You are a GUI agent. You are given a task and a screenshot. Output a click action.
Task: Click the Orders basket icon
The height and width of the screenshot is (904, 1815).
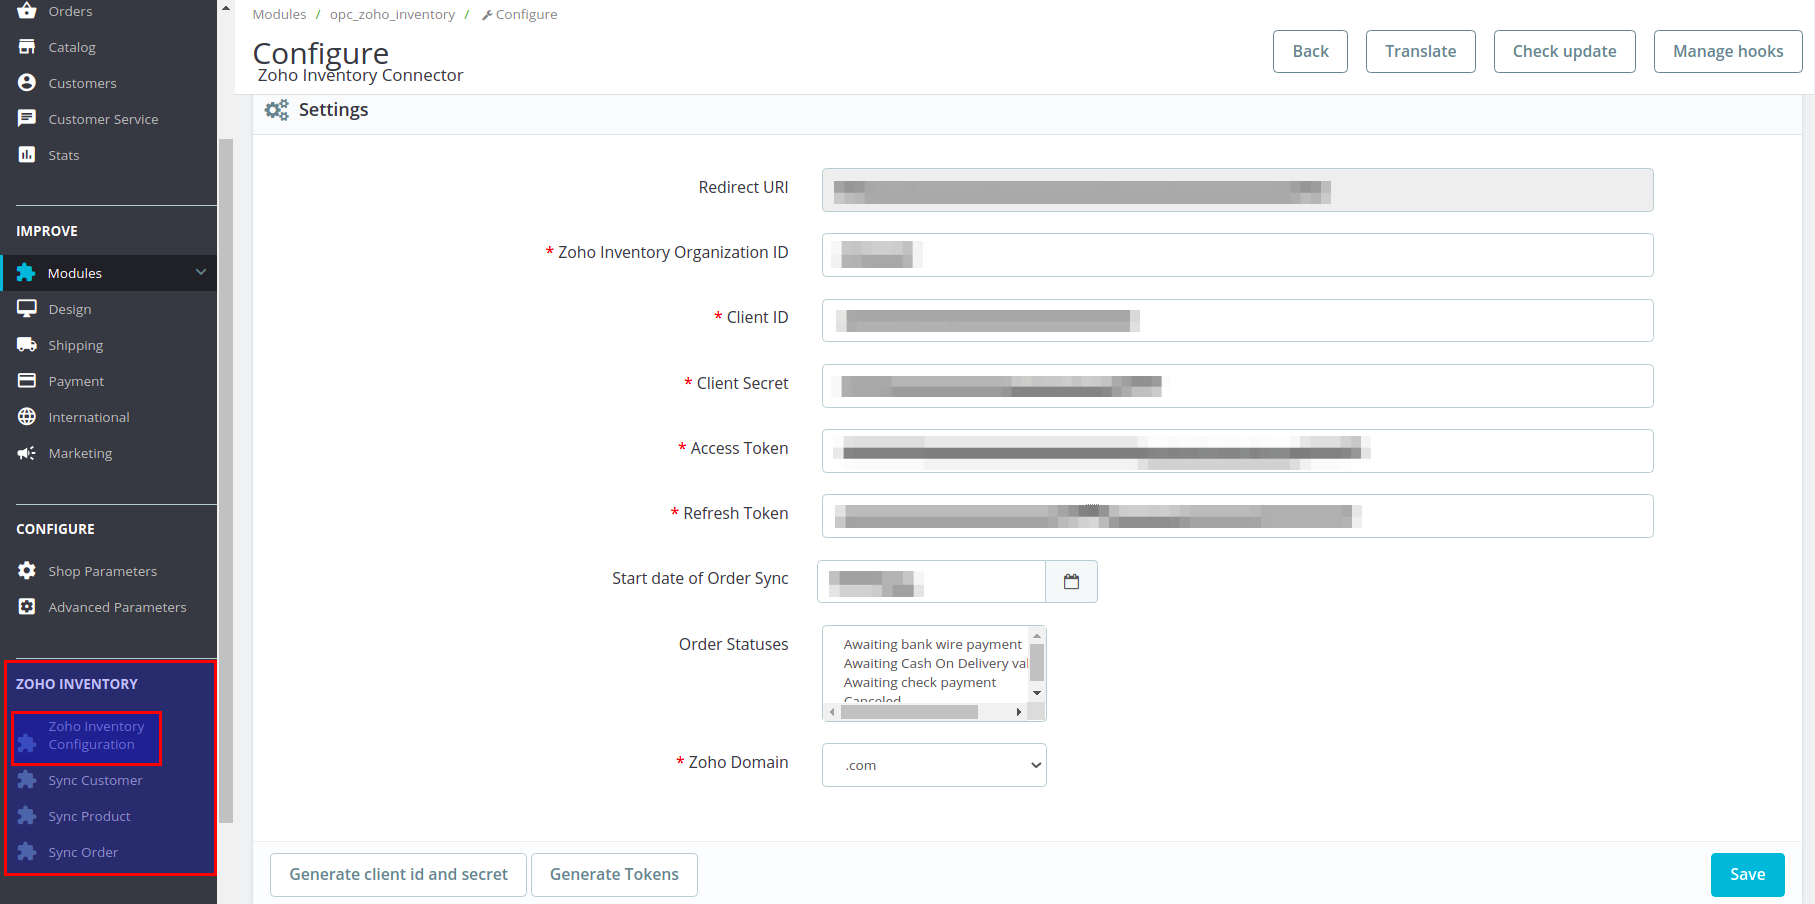coord(27,11)
